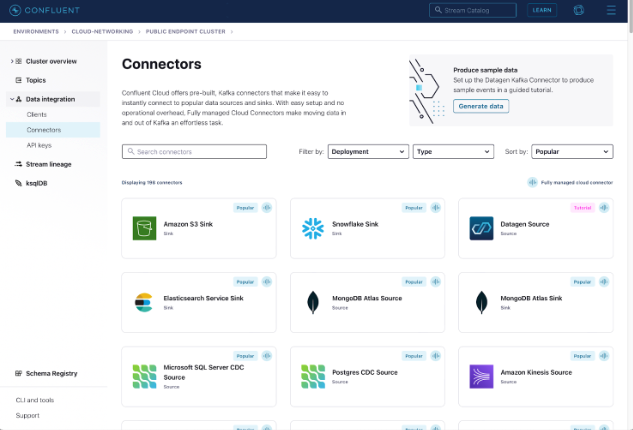Click the Stream Catalog search field
Viewport: 633px width, 430px height.
[x=473, y=10]
